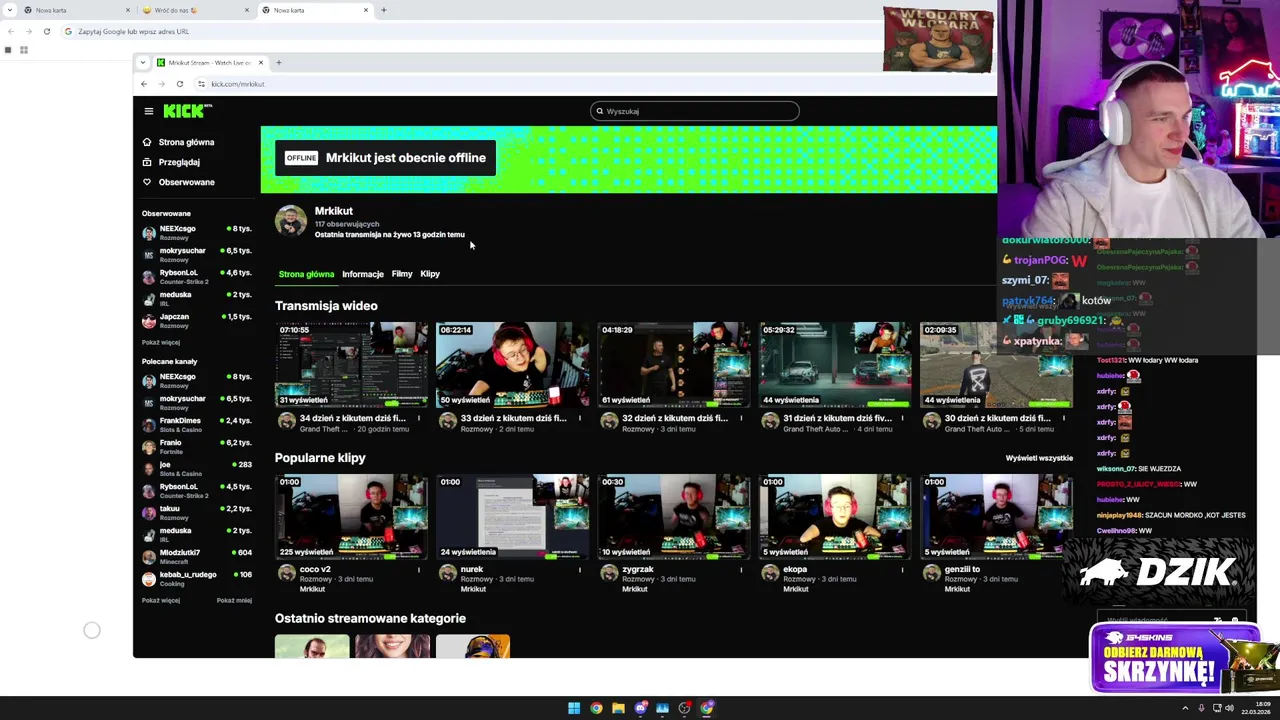Reload the kick.com/mrkikut page

pyautogui.click(x=180, y=84)
